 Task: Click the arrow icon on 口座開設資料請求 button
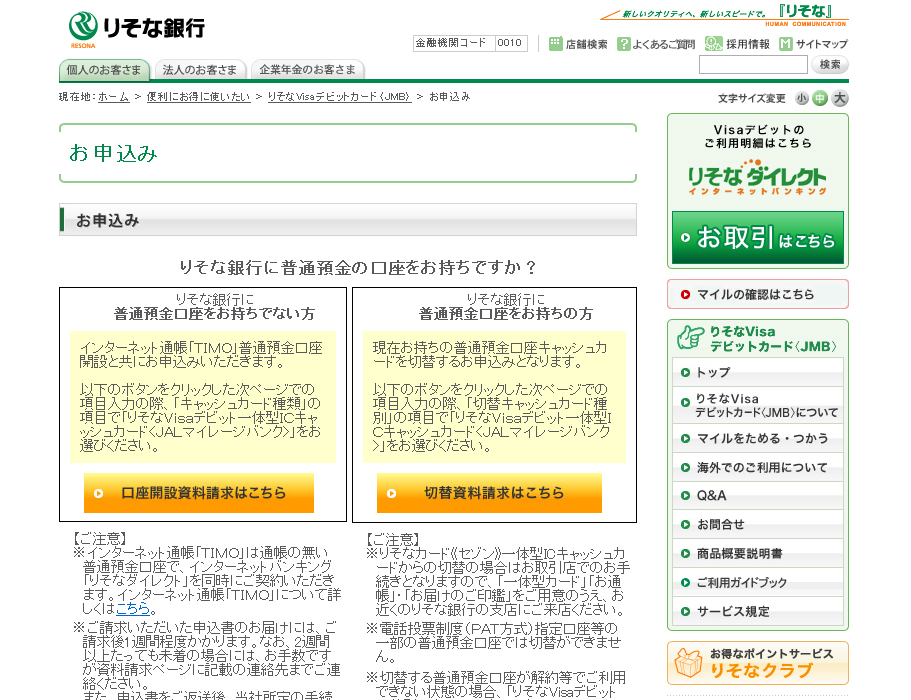[99, 493]
